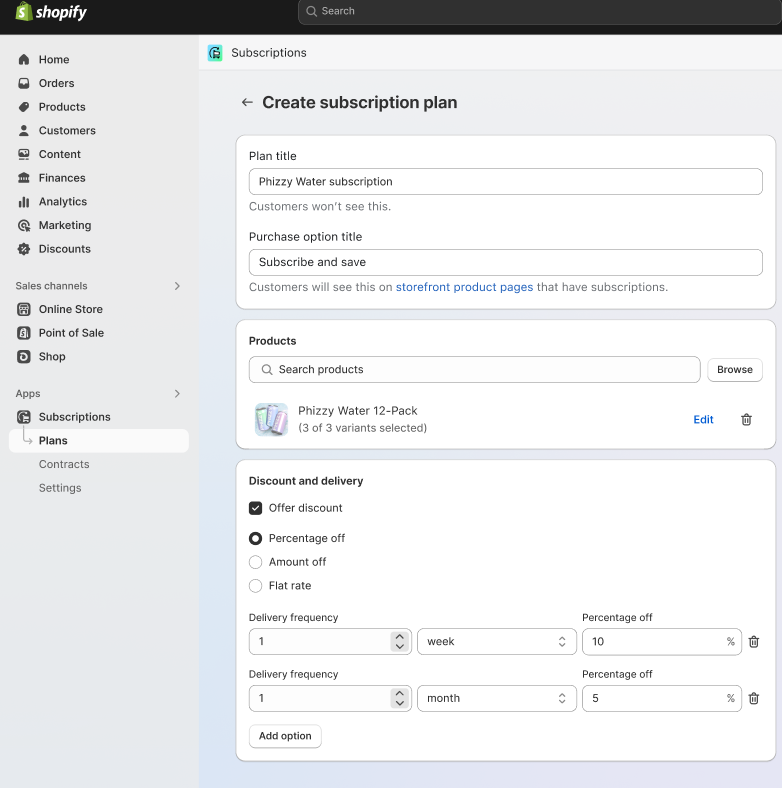Click the Marketing target icon
782x788 pixels.
[24, 225]
